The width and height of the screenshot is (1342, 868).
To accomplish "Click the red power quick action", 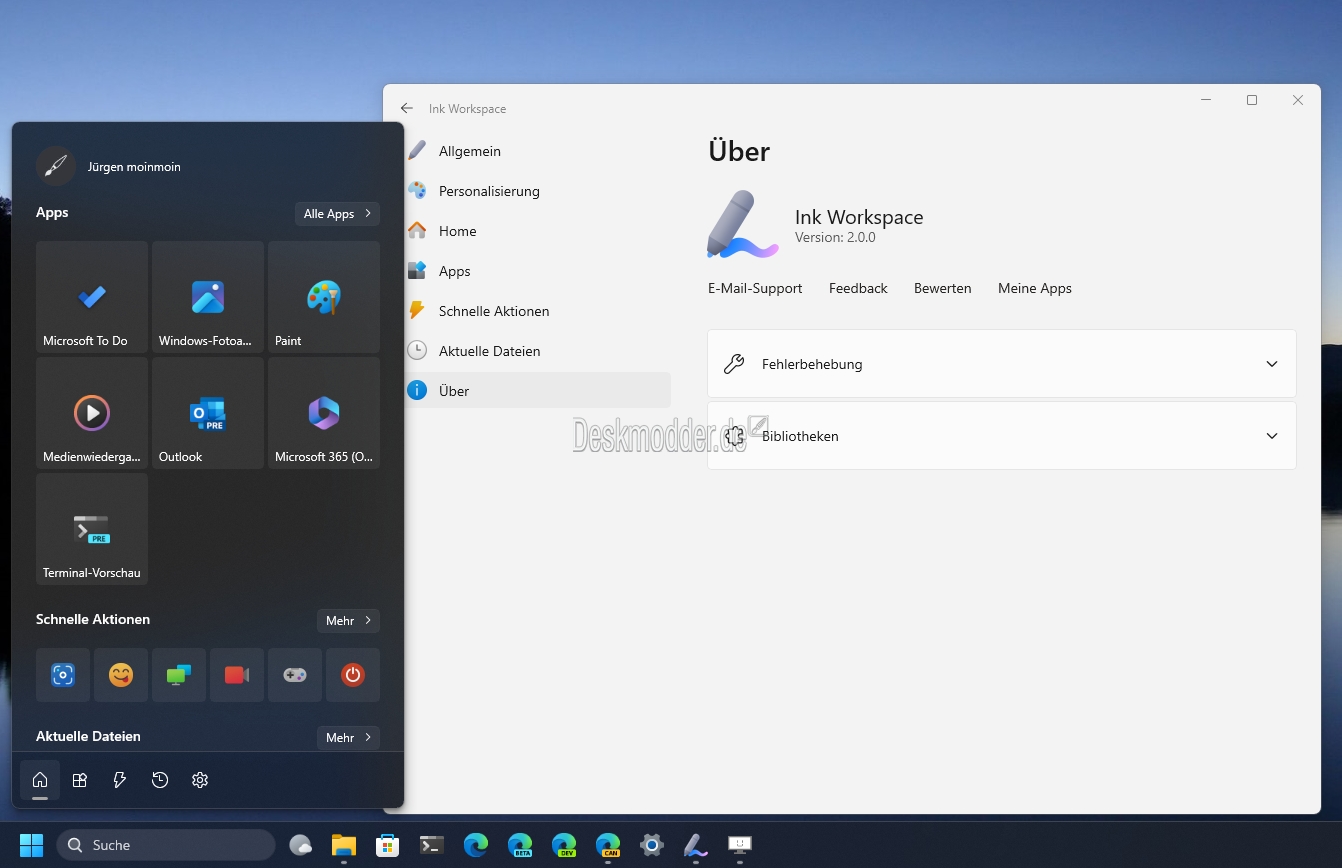I will point(353,675).
